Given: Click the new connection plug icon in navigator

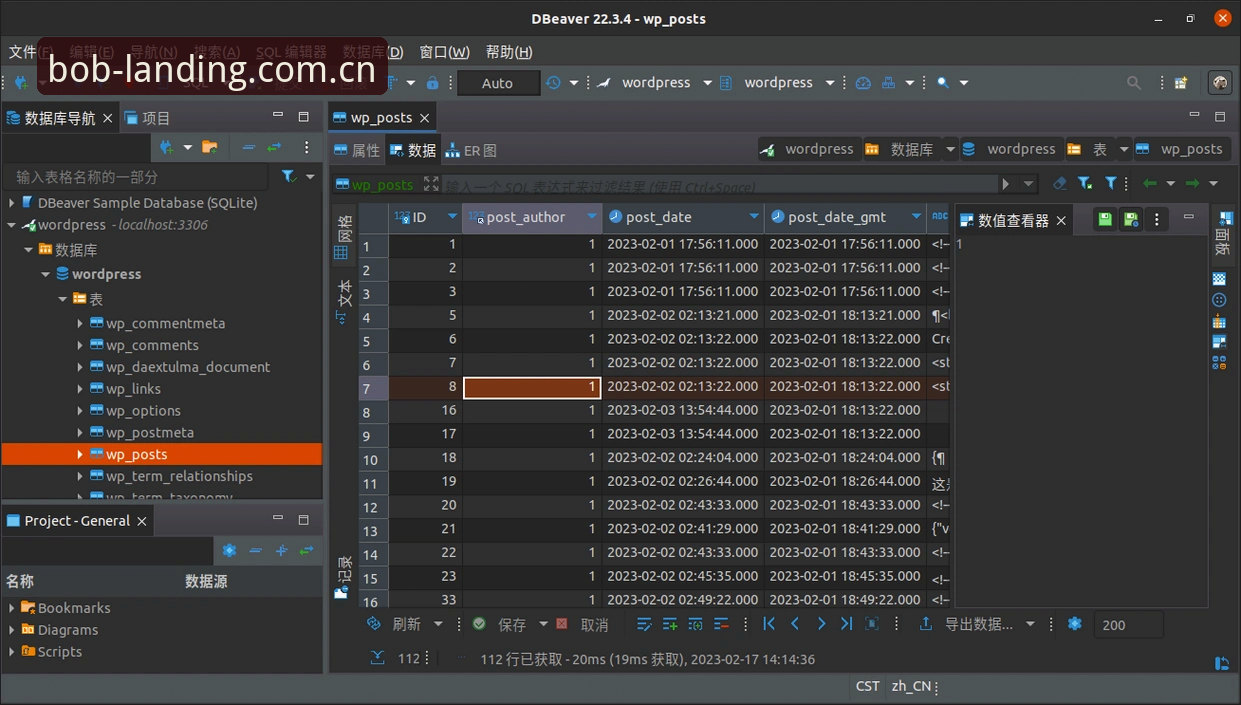Looking at the screenshot, I should click(166, 147).
